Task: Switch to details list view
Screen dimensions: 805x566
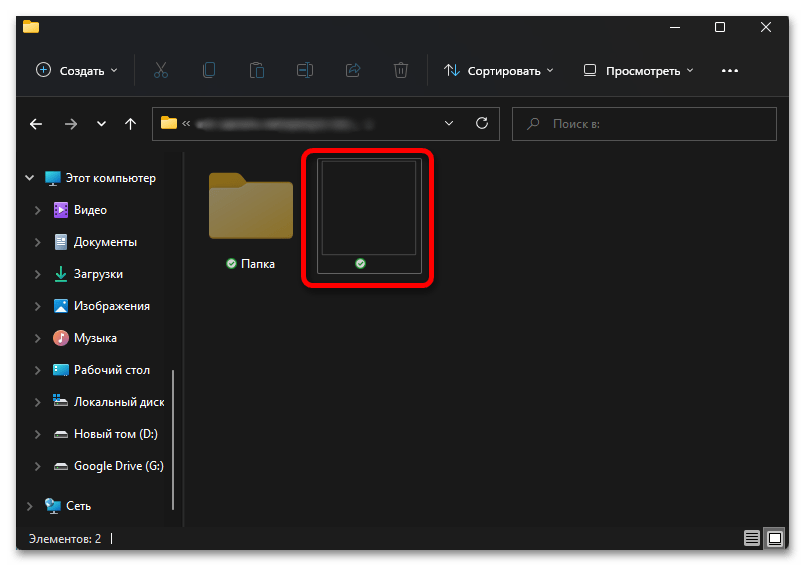Action: coord(752,539)
